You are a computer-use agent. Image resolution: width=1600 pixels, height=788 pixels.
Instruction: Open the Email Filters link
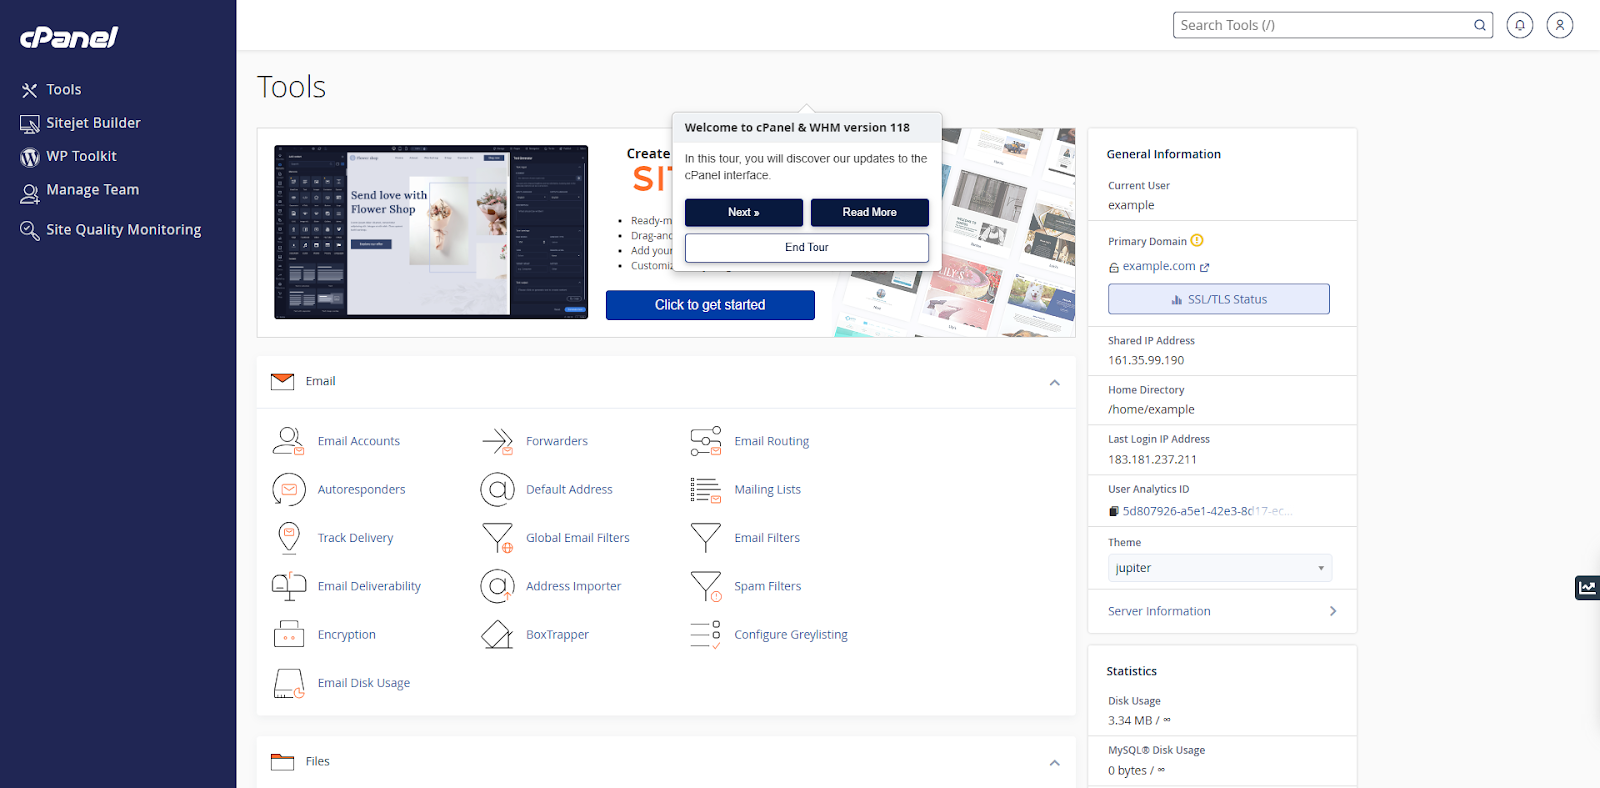768,538
